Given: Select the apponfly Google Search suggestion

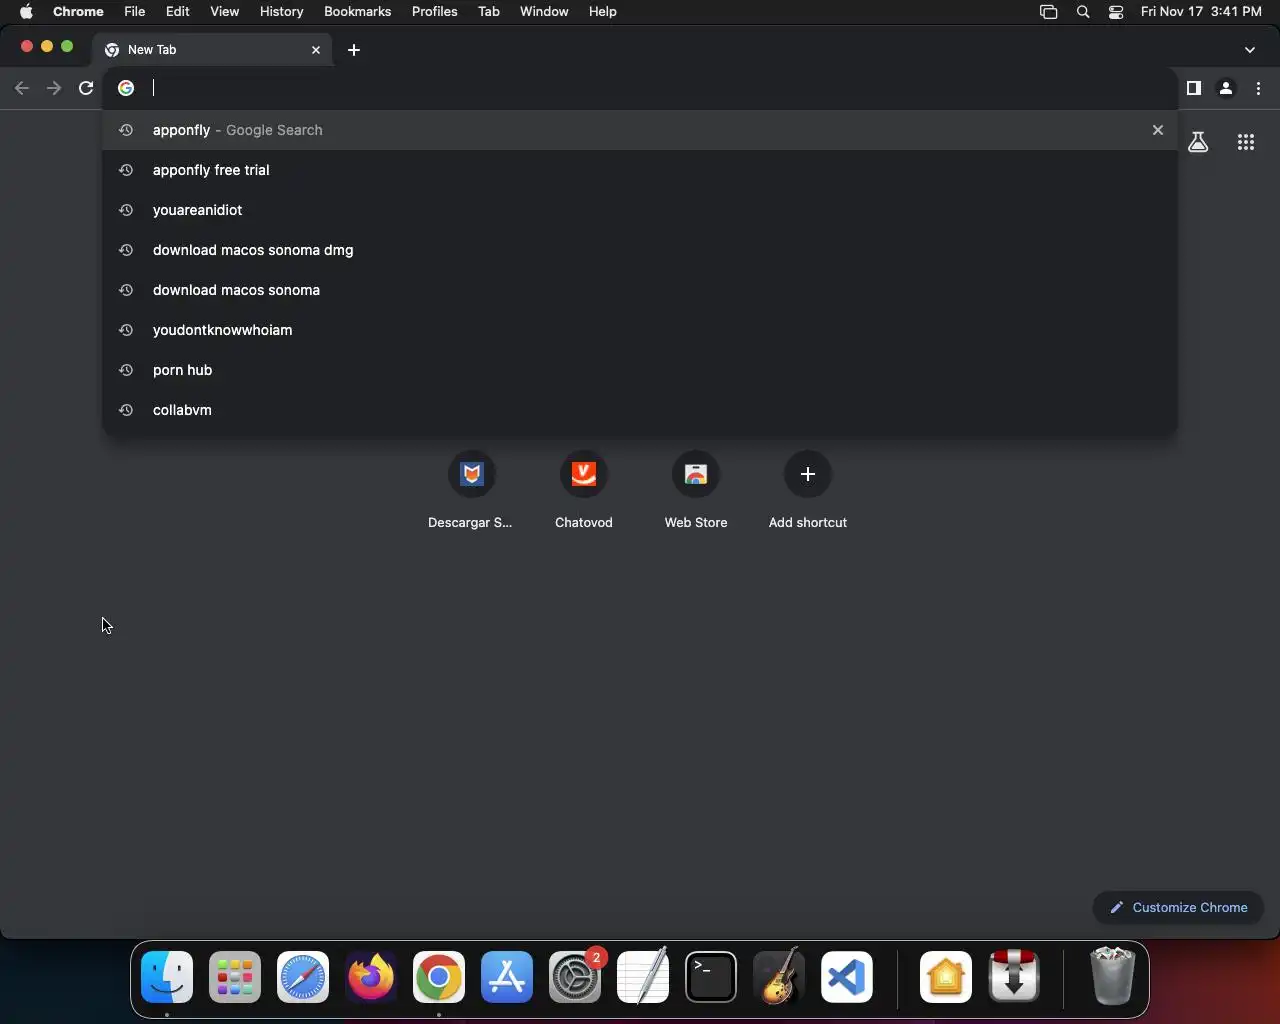Looking at the screenshot, I should (640, 130).
